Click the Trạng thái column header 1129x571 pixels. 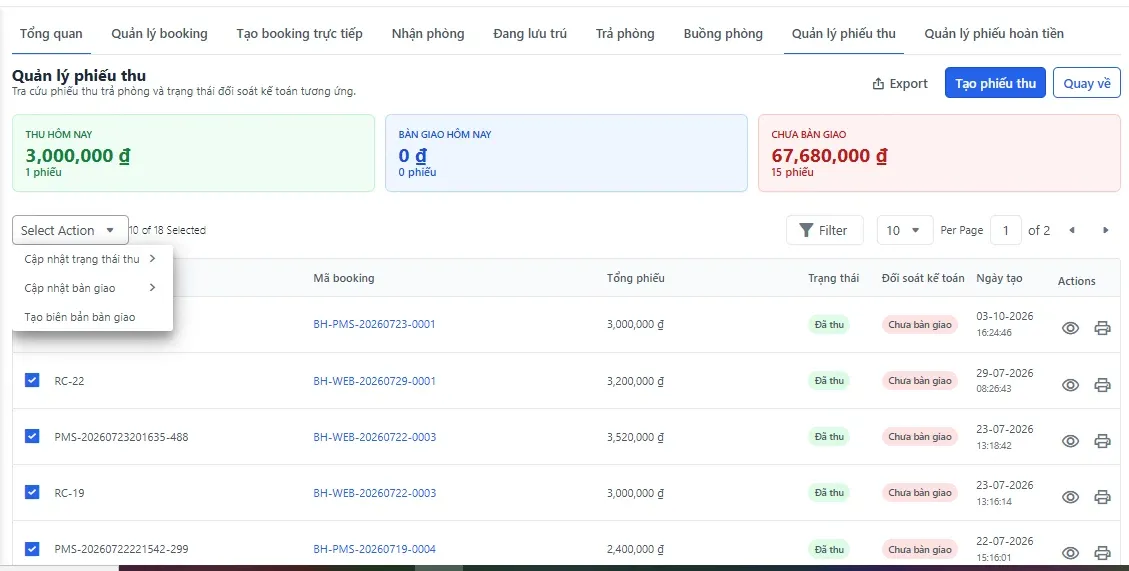point(833,278)
